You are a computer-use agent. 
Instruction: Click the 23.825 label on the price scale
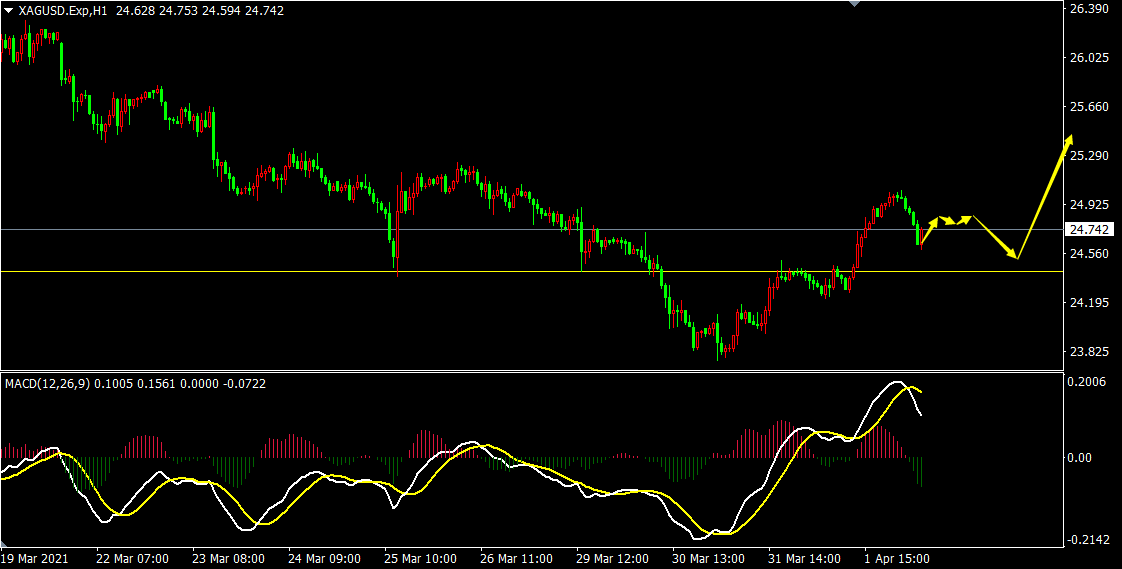pos(1089,352)
